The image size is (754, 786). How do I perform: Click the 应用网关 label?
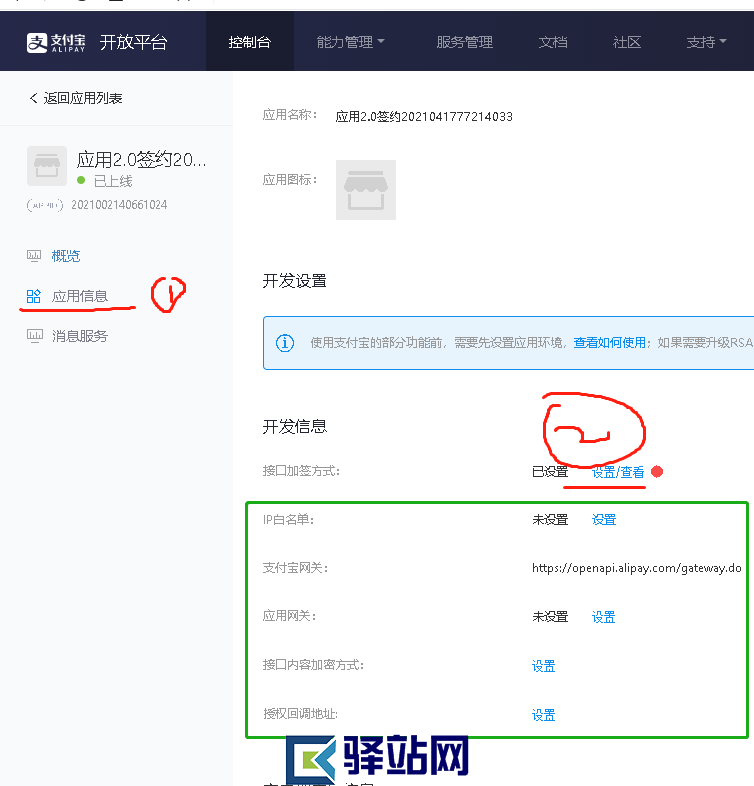click(289, 616)
